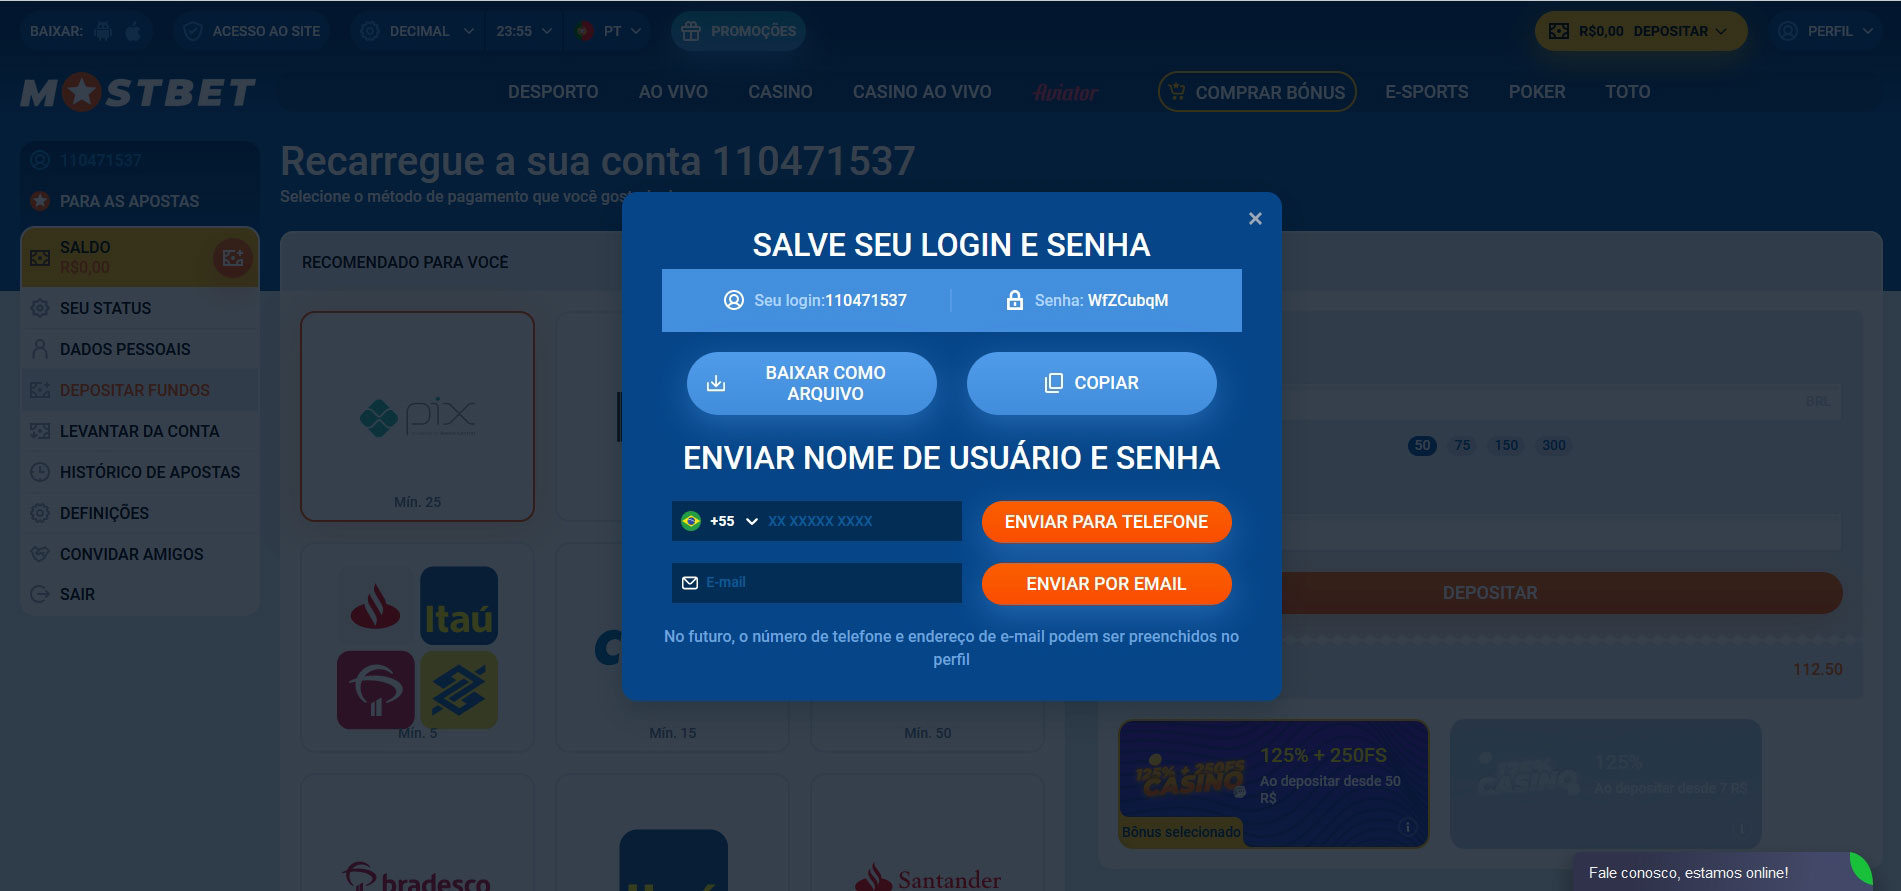Viewport: 1901px width, 891px height.
Task: Open the +55 country code dropdown
Action: click(x=718, y=521)
